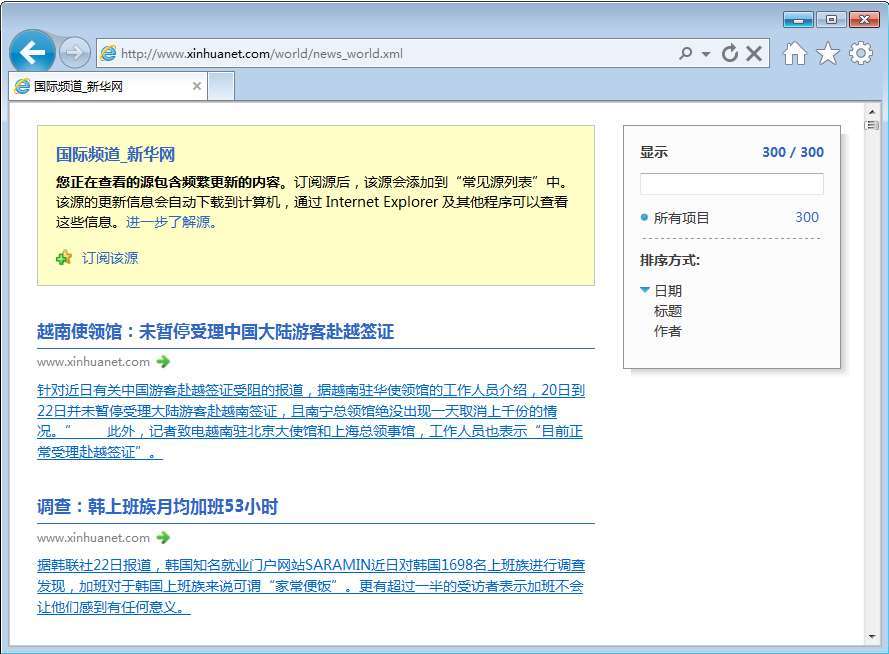
Task: Open the 进一步了解源 link
Action: coord(171,222)
